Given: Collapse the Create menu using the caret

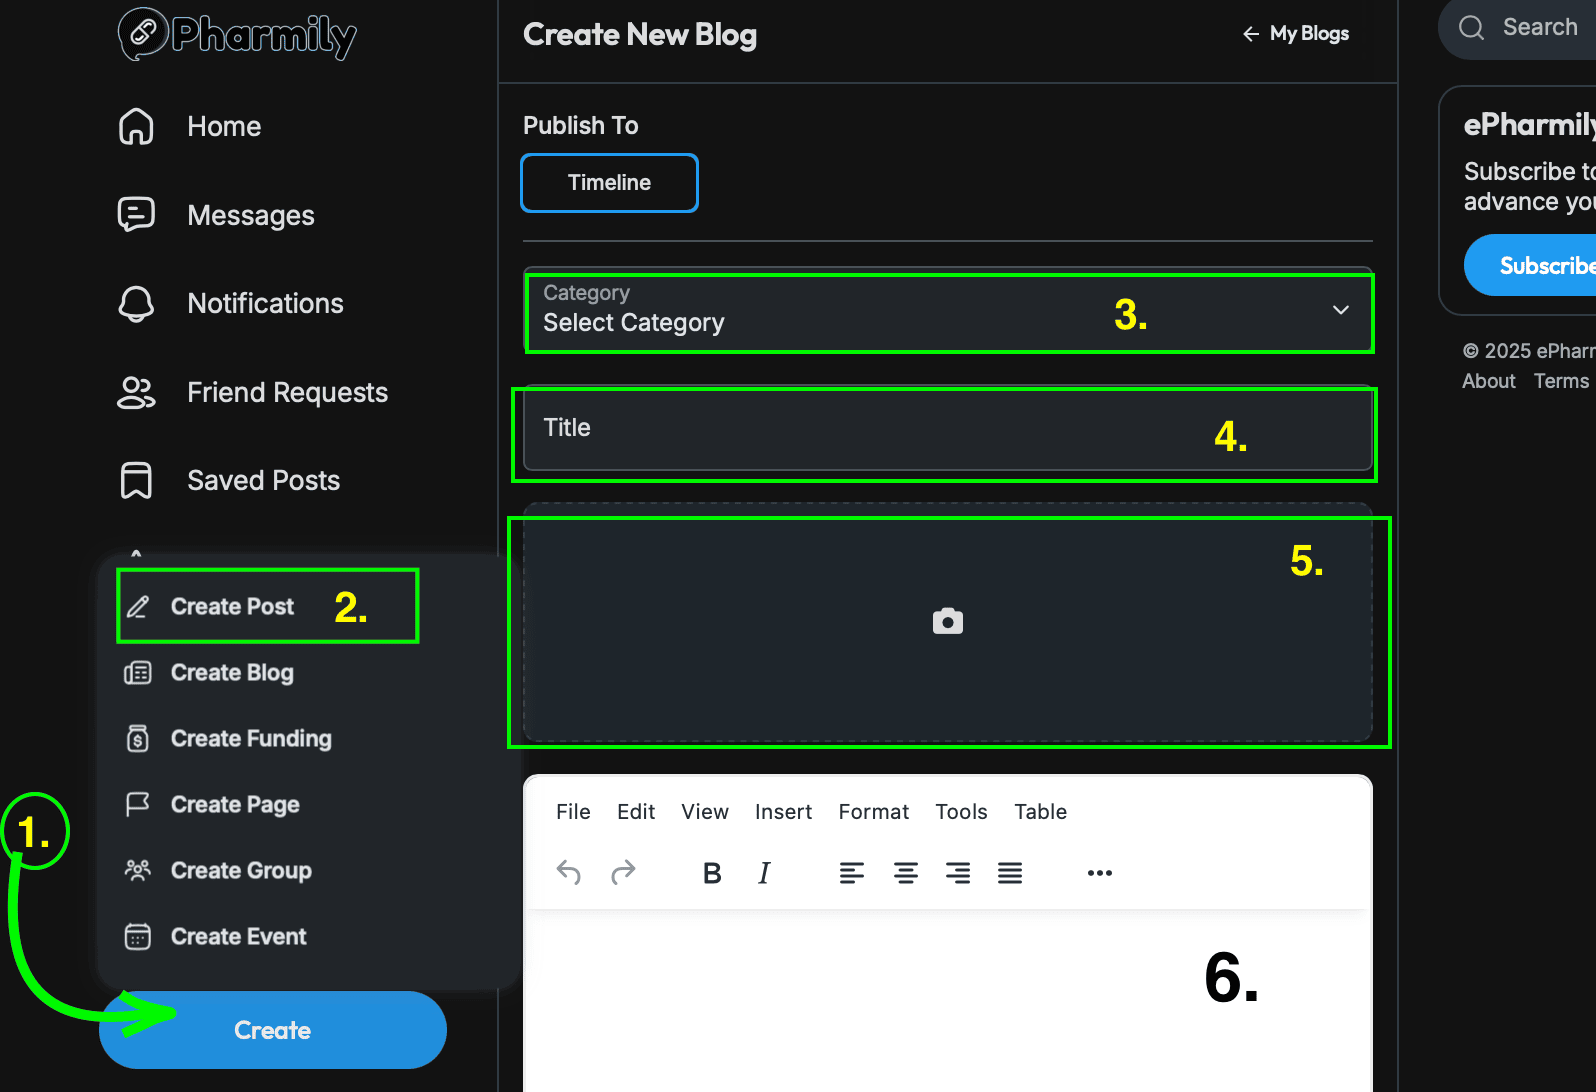Looking at the screenshot, I should coord(136,553).
